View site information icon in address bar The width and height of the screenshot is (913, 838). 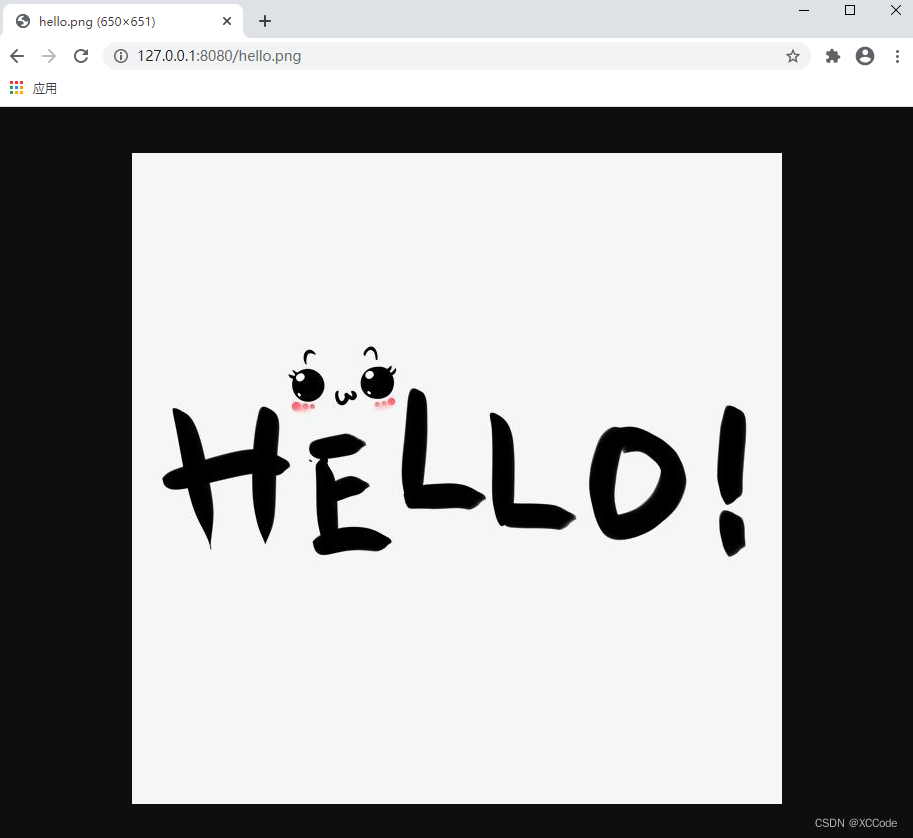[x=121, y=56]
